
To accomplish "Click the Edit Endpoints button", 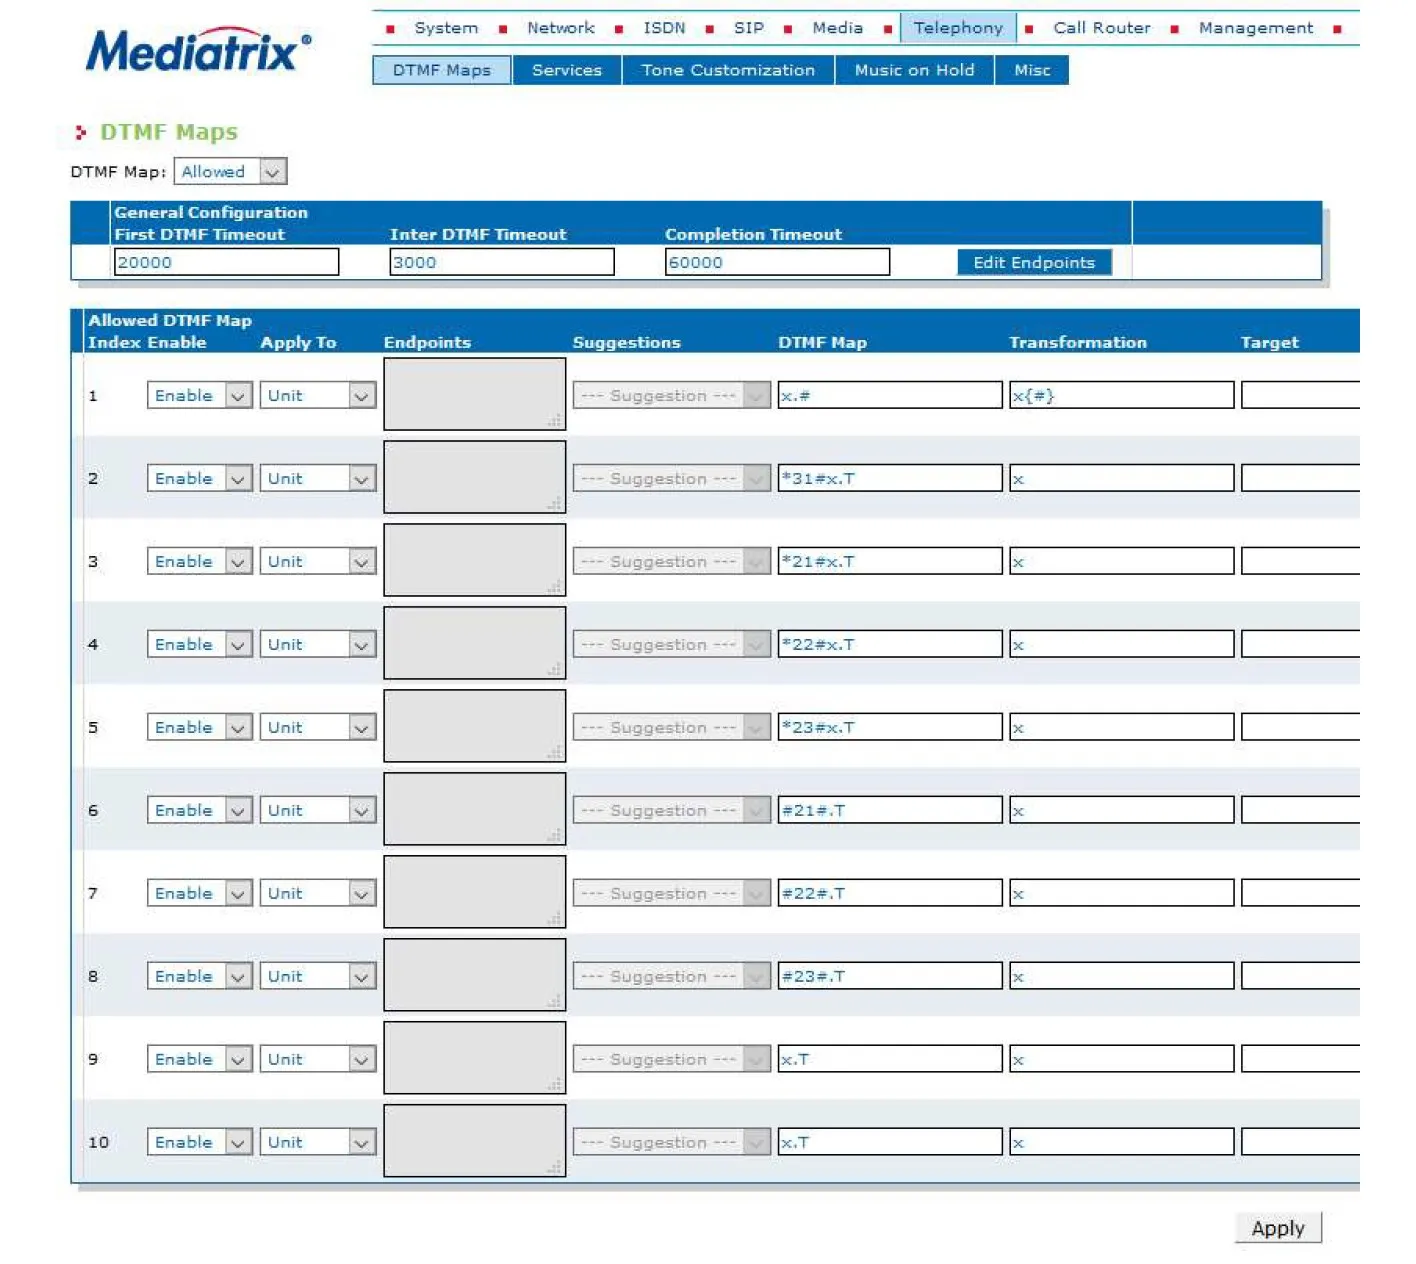I will tap(1033, 262).
